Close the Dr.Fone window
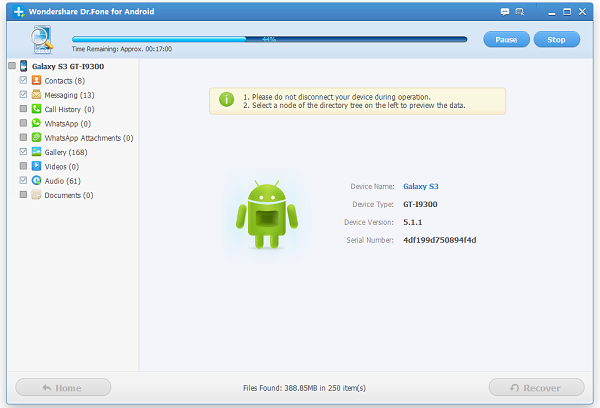The width and height of the screenshot is (600, 408). coord(582,12)
